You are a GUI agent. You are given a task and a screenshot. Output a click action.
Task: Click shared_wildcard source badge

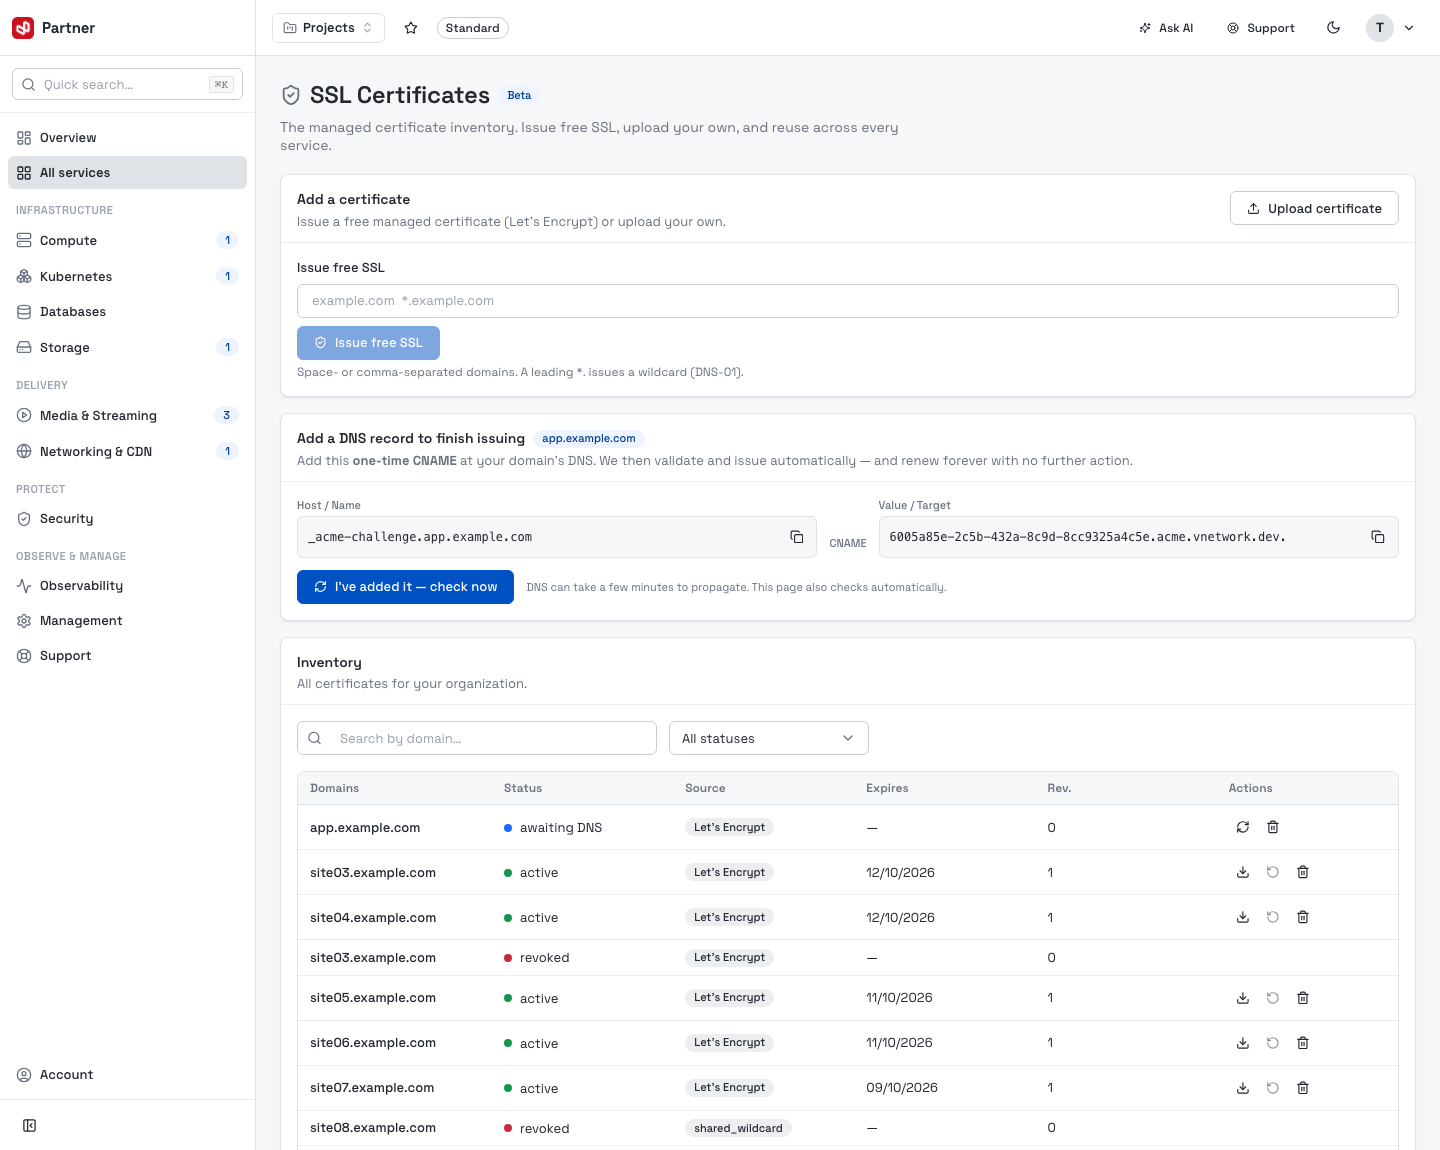click(738, 1128)
